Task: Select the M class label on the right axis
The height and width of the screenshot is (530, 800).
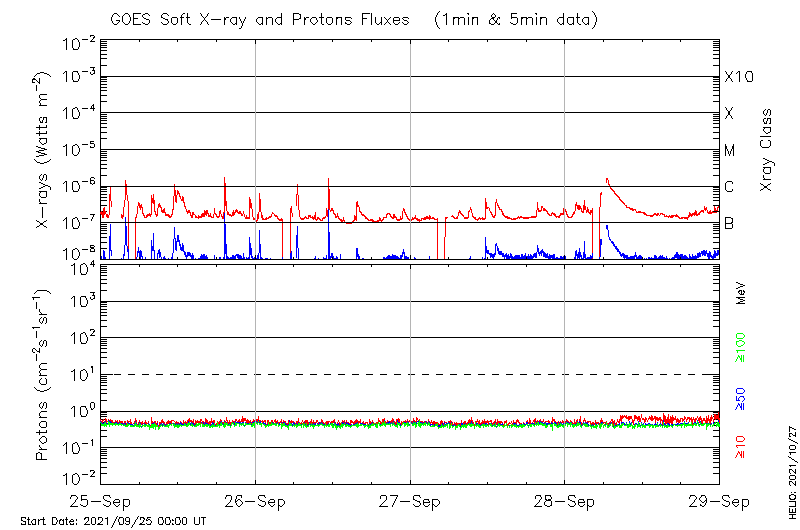Action: [730, 151]
